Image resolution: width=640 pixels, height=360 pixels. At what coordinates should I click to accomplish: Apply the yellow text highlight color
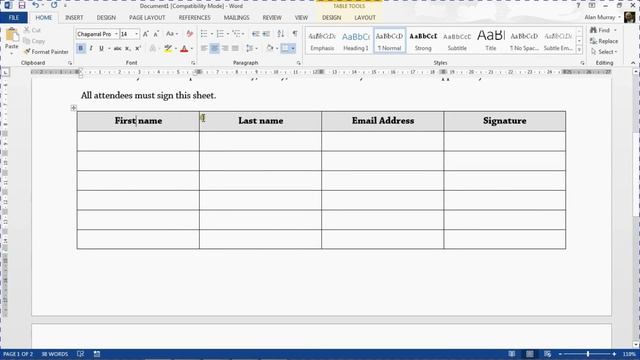pos(168,49)
